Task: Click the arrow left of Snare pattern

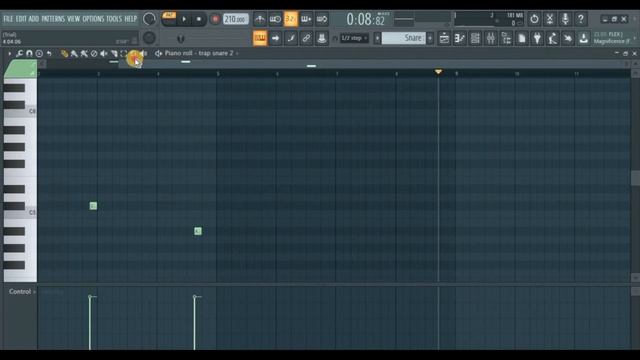Action: (x=378, y=38)
